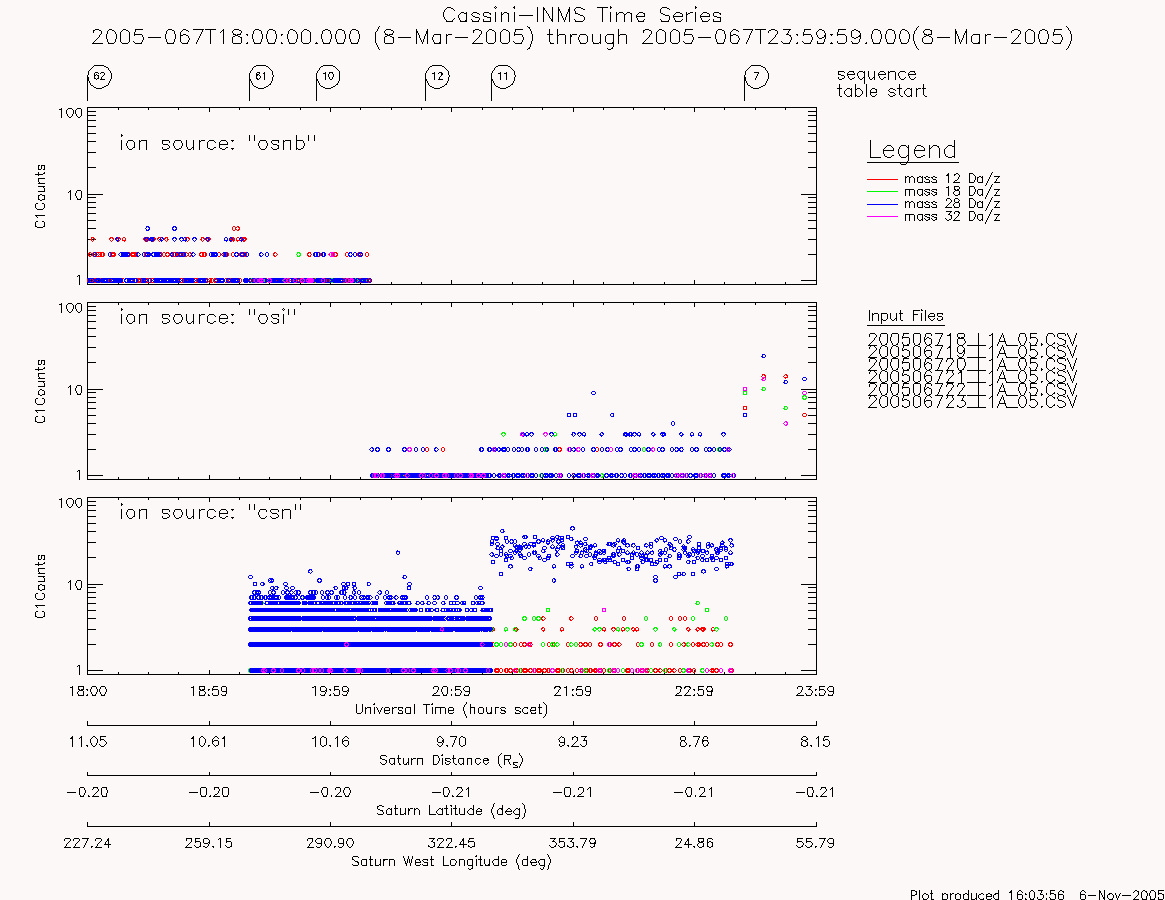
Task: Click the 1 tick label of csn panel
Action: 79,670
